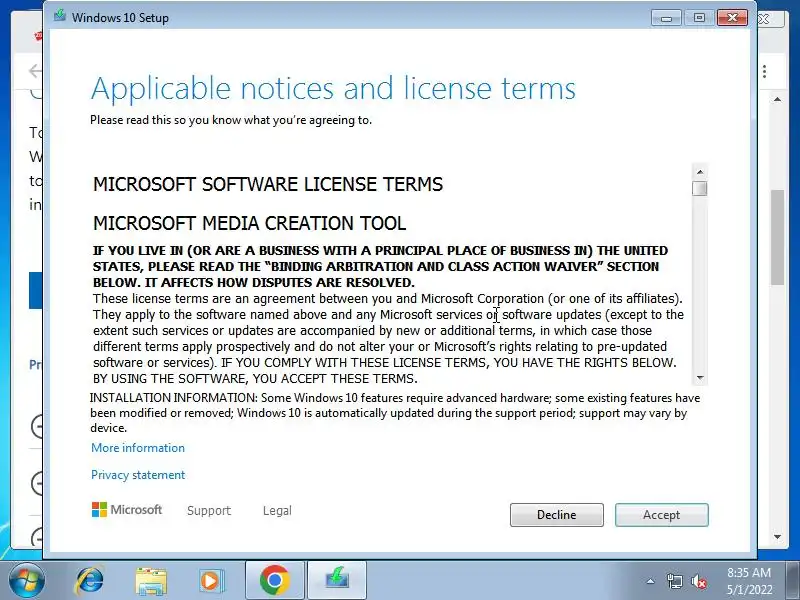Screen dimensions: 800x600
Task: Maximize the Windows 10 Setup window
Action: click(699, 18)
